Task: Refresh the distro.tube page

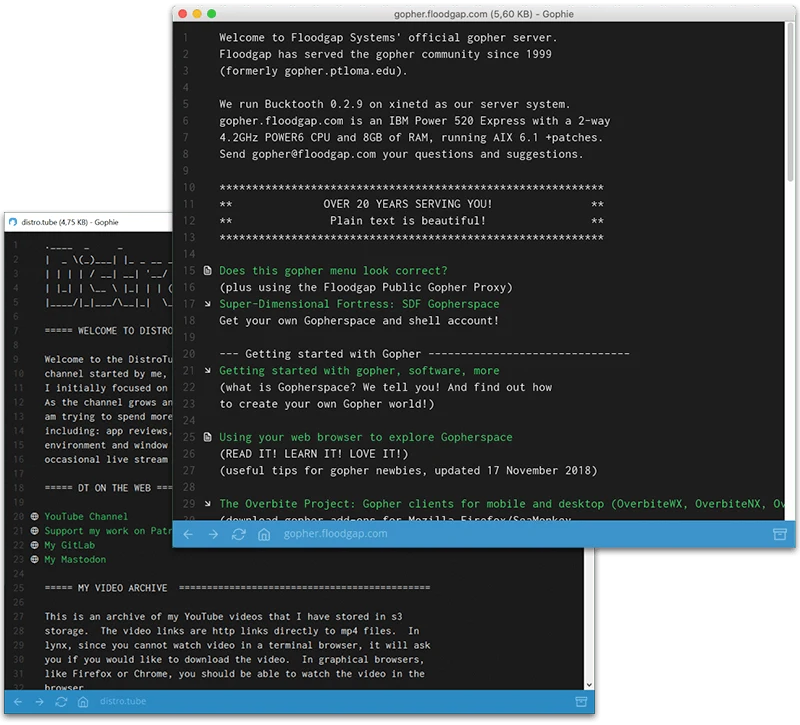Action: [61, 702]
